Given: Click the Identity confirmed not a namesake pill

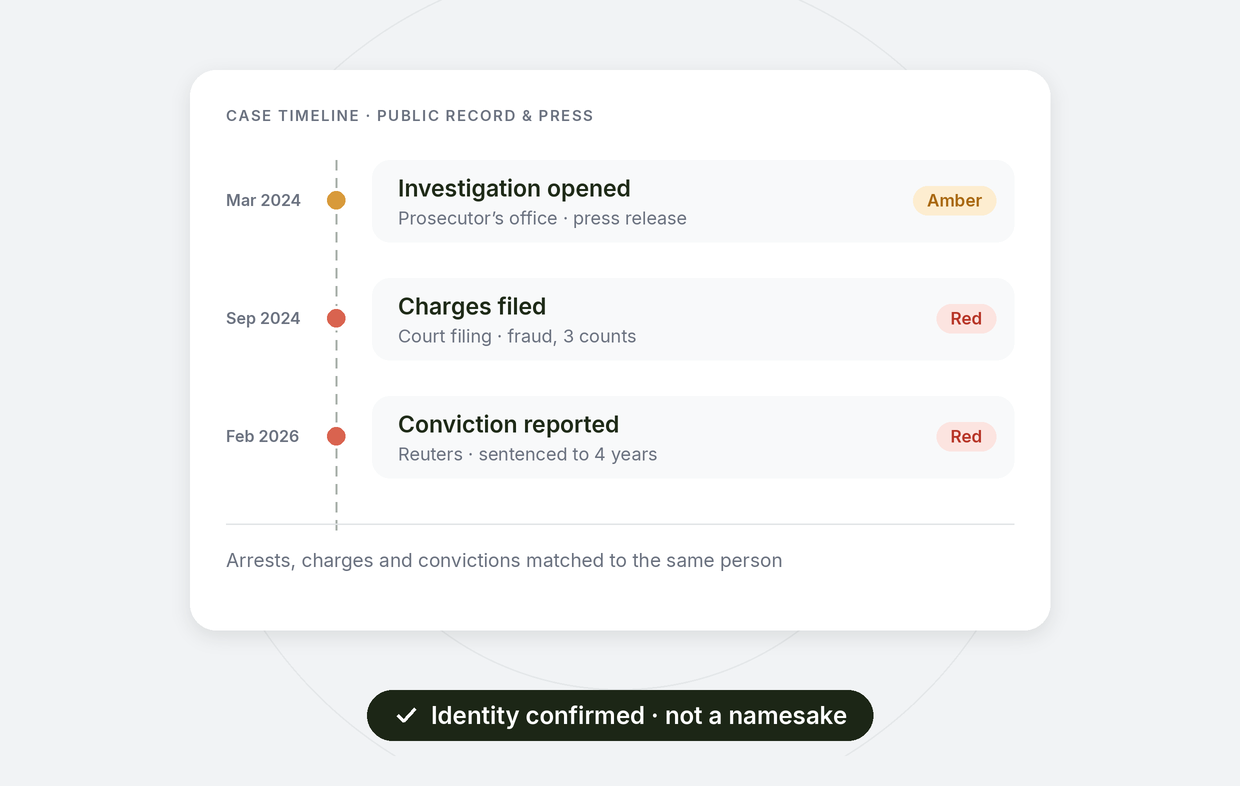Looking at the screenshot, I should tap(620, 715).
